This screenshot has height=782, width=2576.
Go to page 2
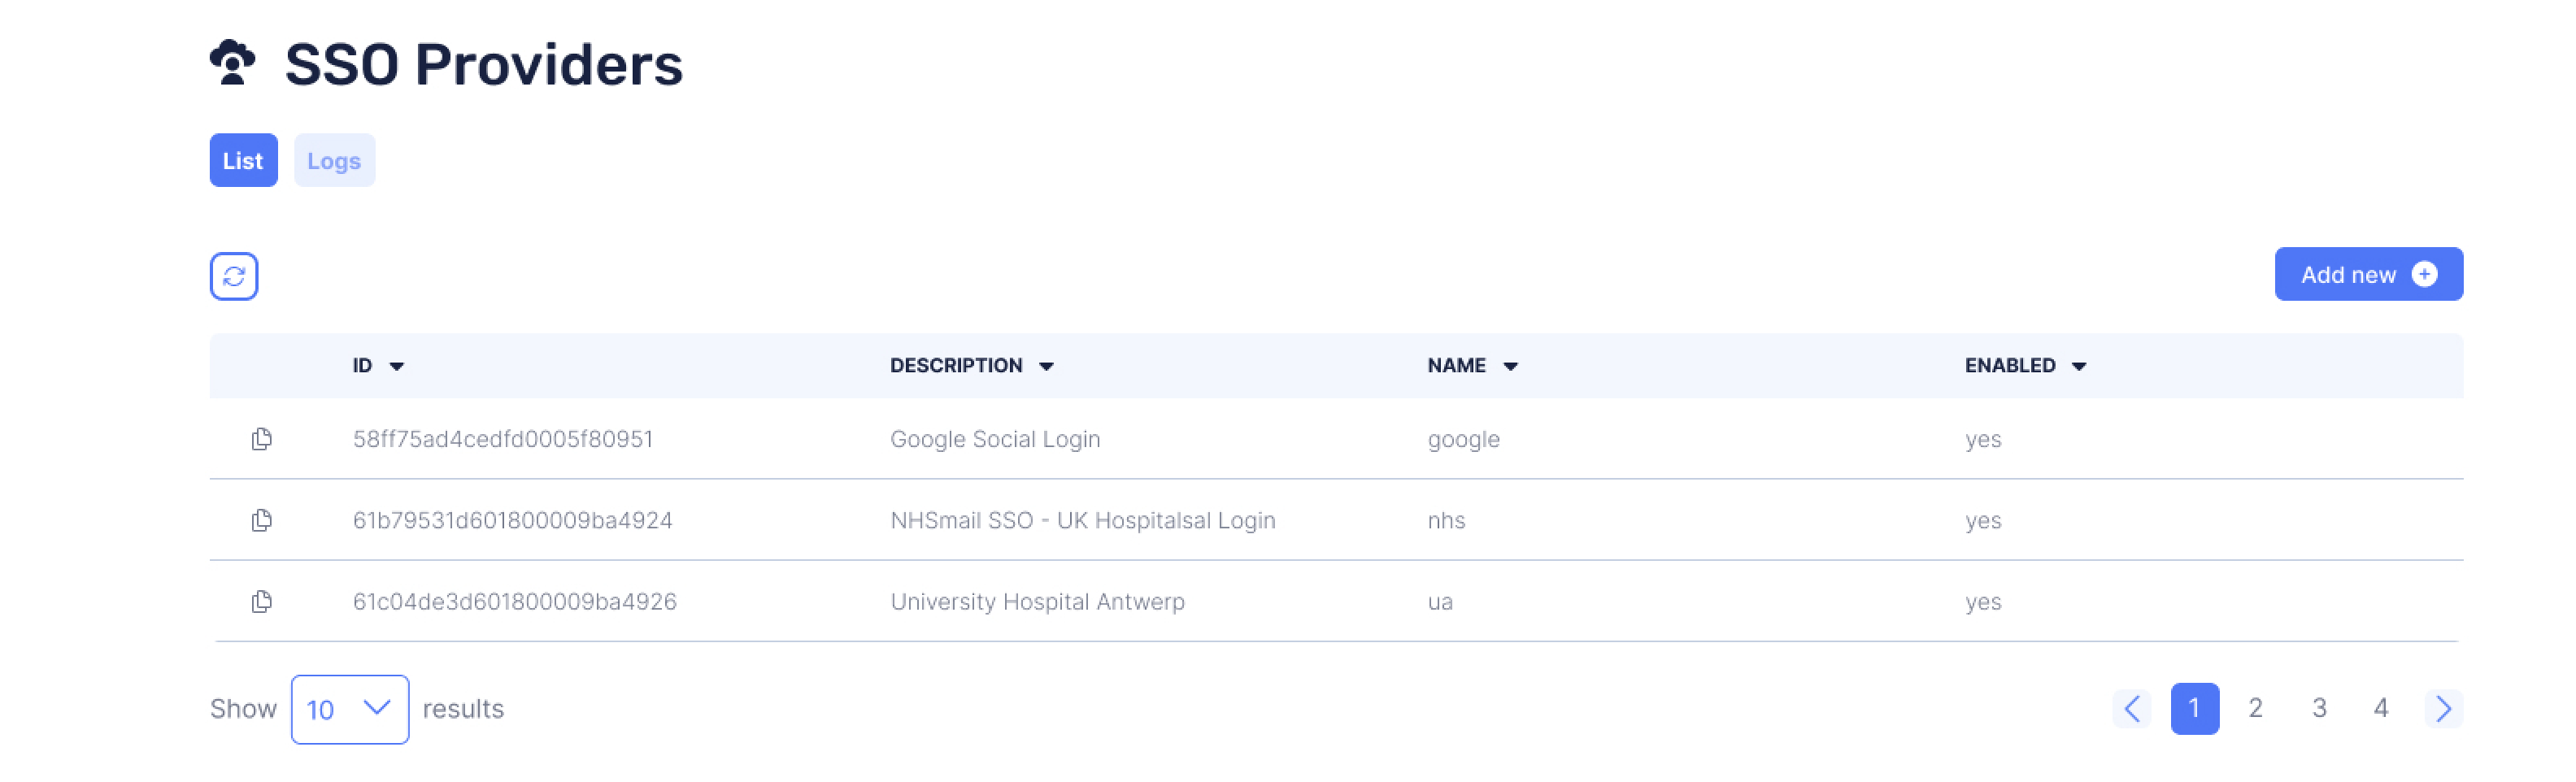pyautogui.click(x=2255, y=709)
